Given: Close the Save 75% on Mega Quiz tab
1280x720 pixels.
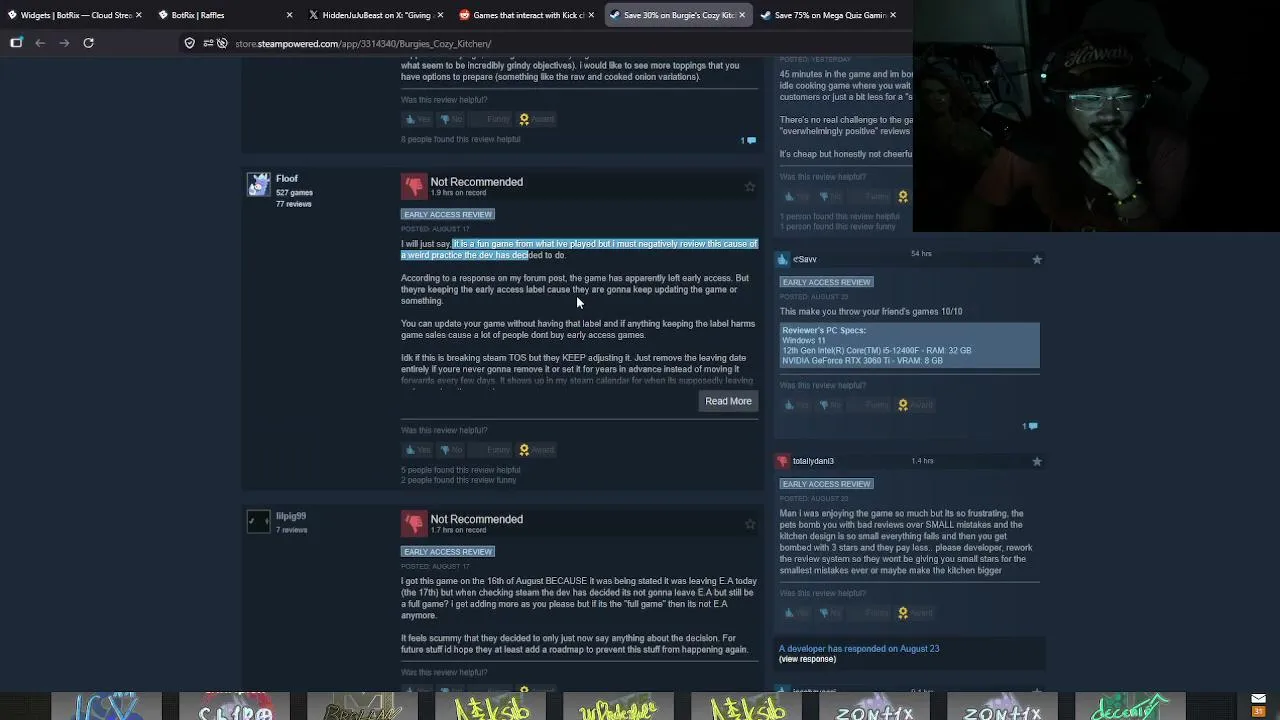Looking at the screenshot, I should point(892,15).
